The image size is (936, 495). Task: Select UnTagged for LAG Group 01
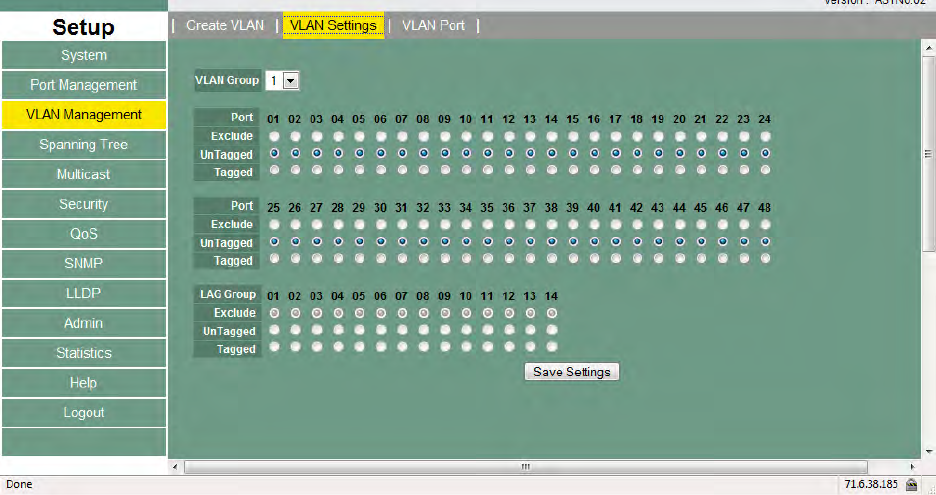274,331
